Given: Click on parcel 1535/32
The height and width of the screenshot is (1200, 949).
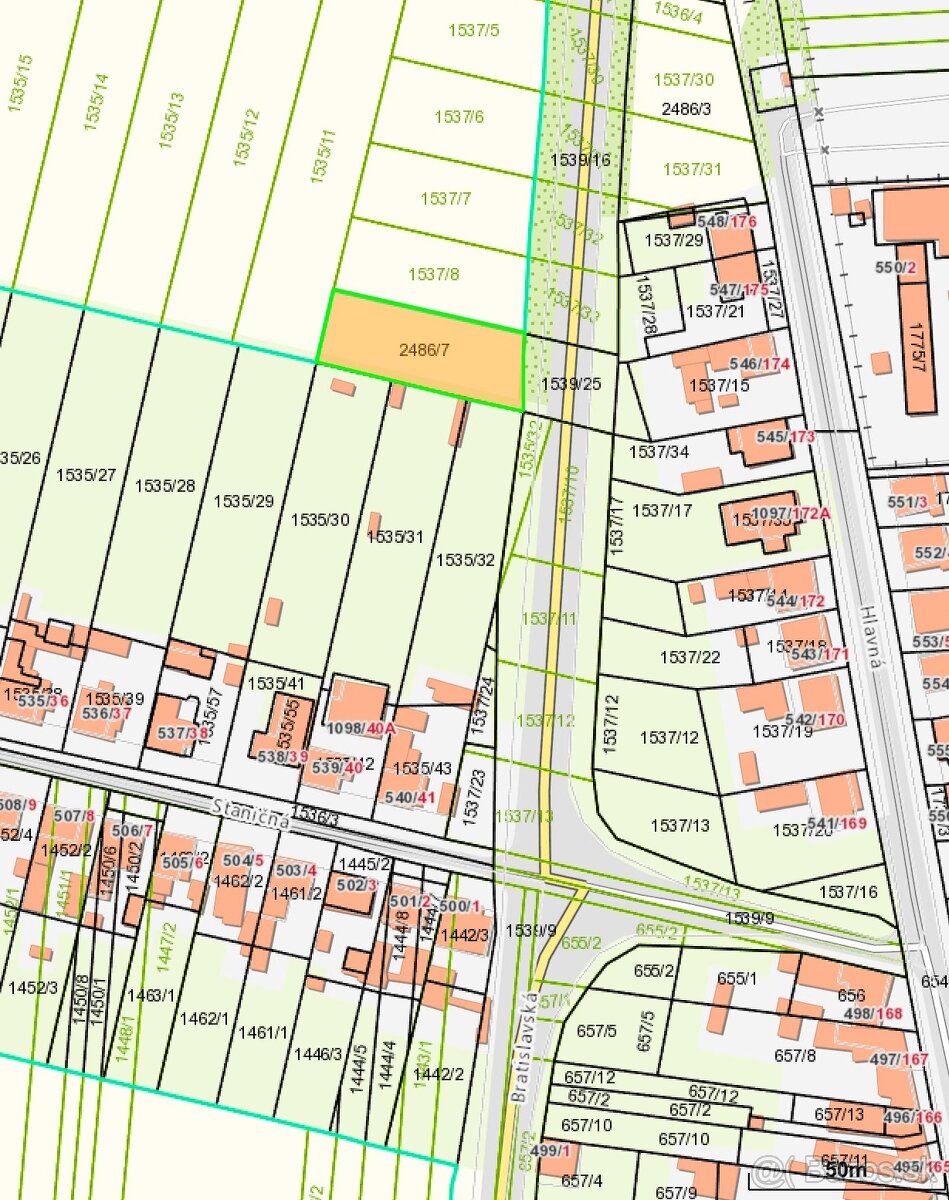Looking at the screenshot, I should coord(465,560).
